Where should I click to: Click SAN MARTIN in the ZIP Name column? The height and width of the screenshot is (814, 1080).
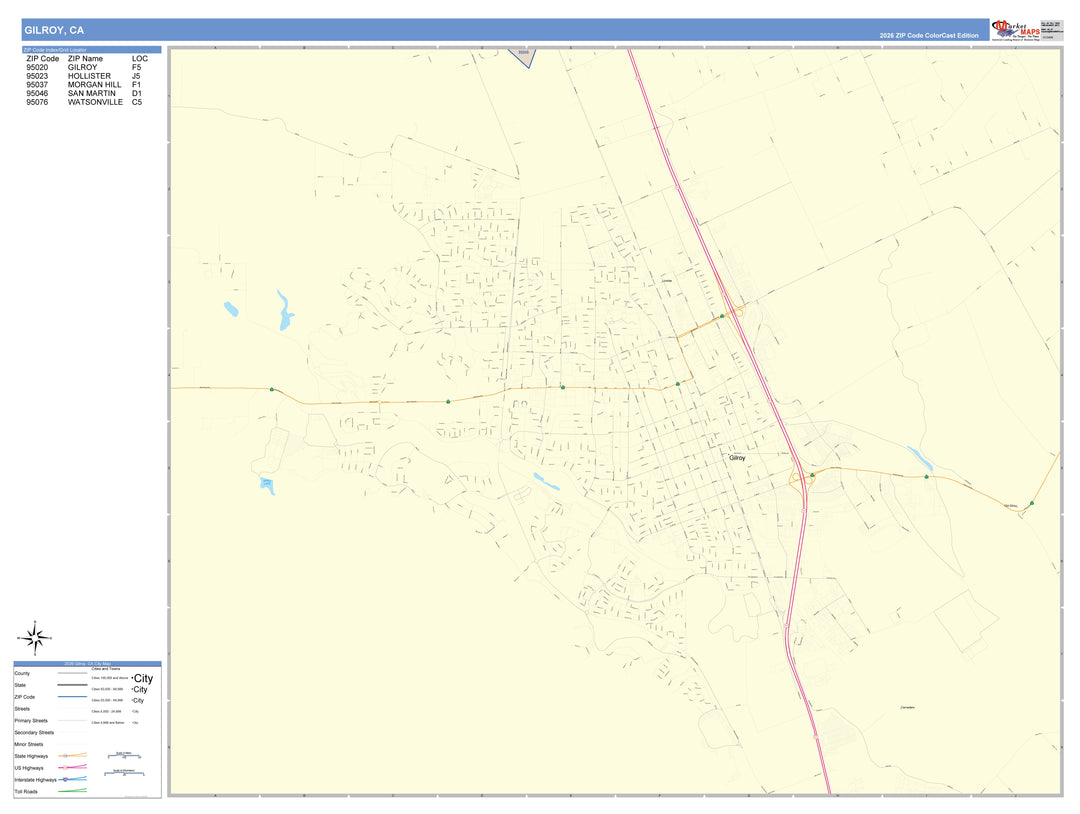(92, 94)
